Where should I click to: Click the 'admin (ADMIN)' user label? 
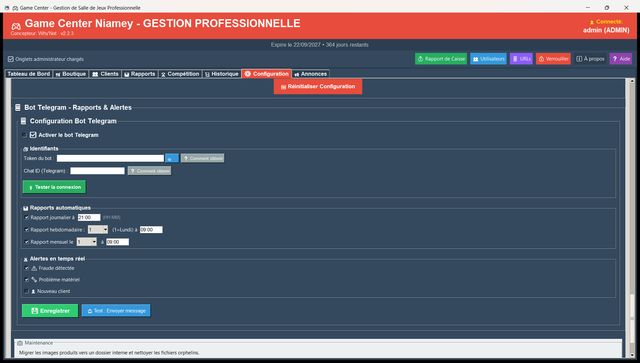(606, 30)
